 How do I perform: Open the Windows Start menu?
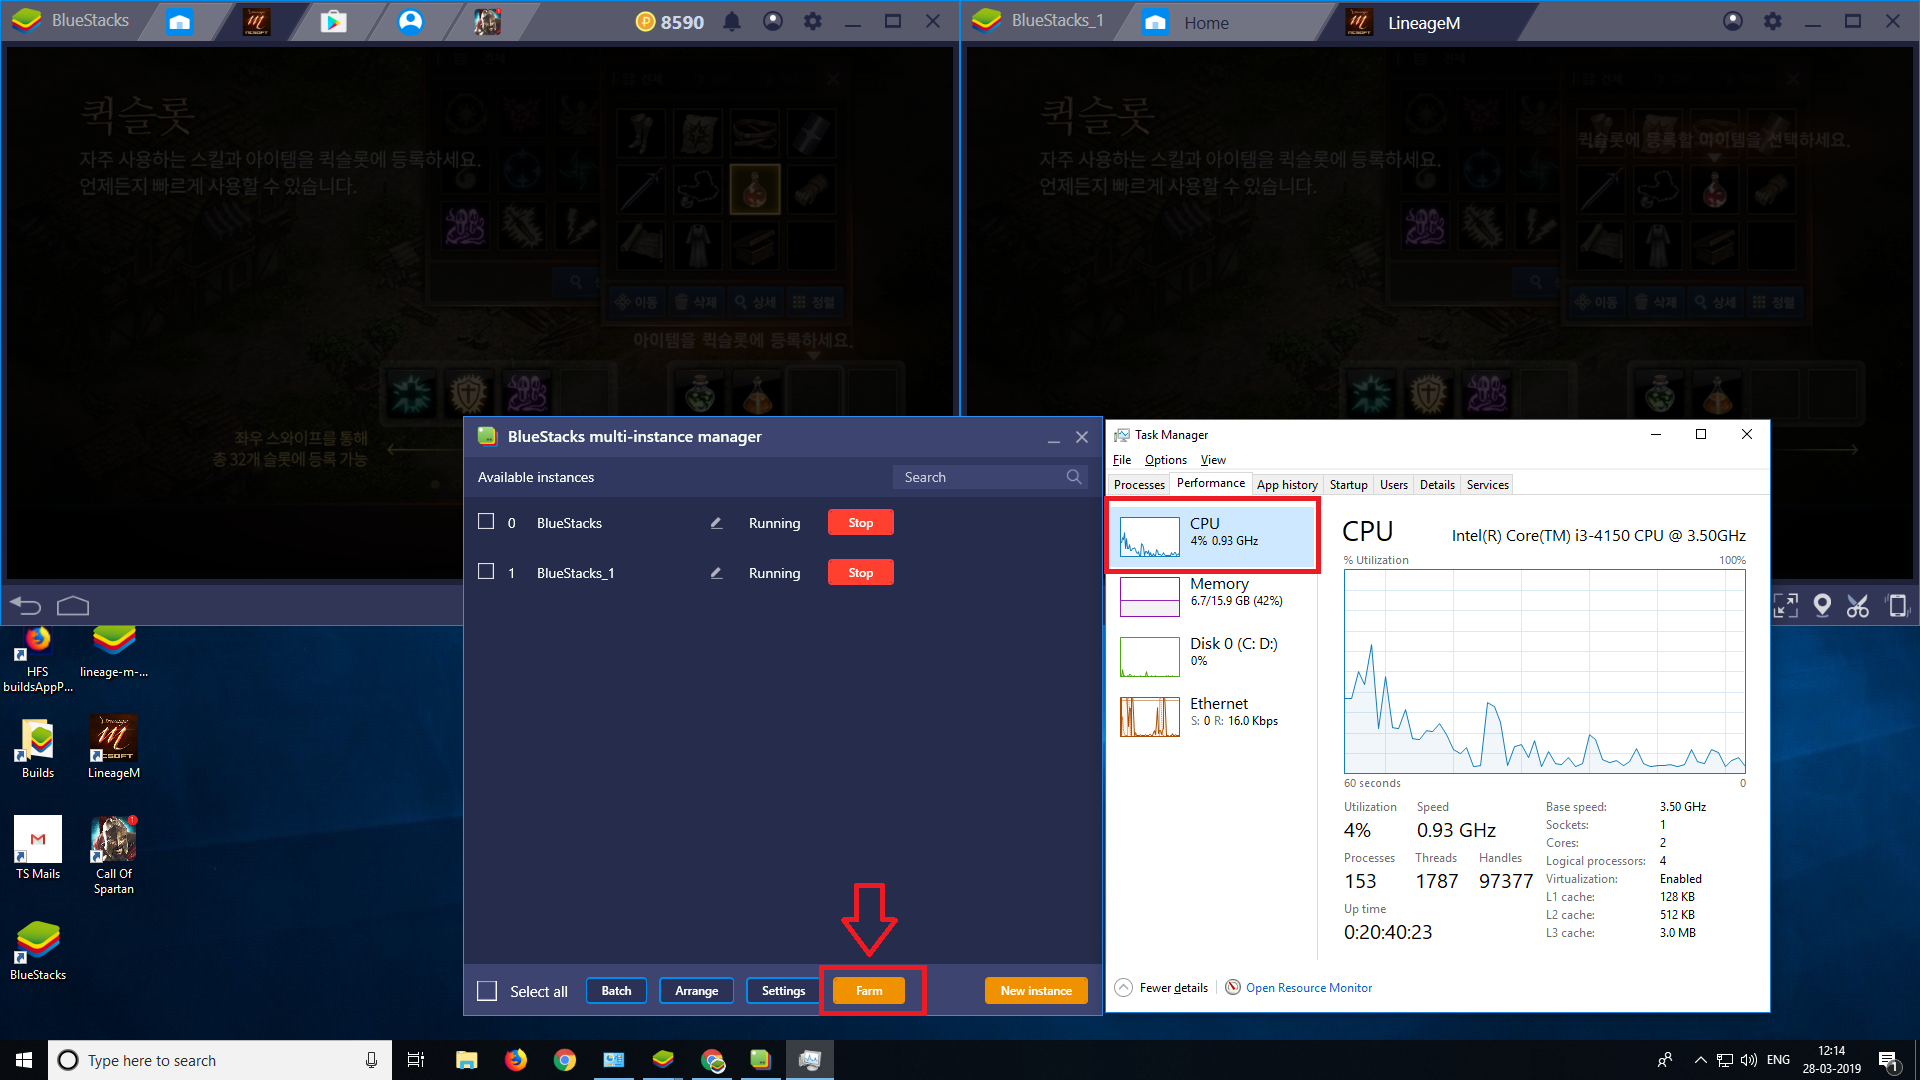pos(24,1060)
